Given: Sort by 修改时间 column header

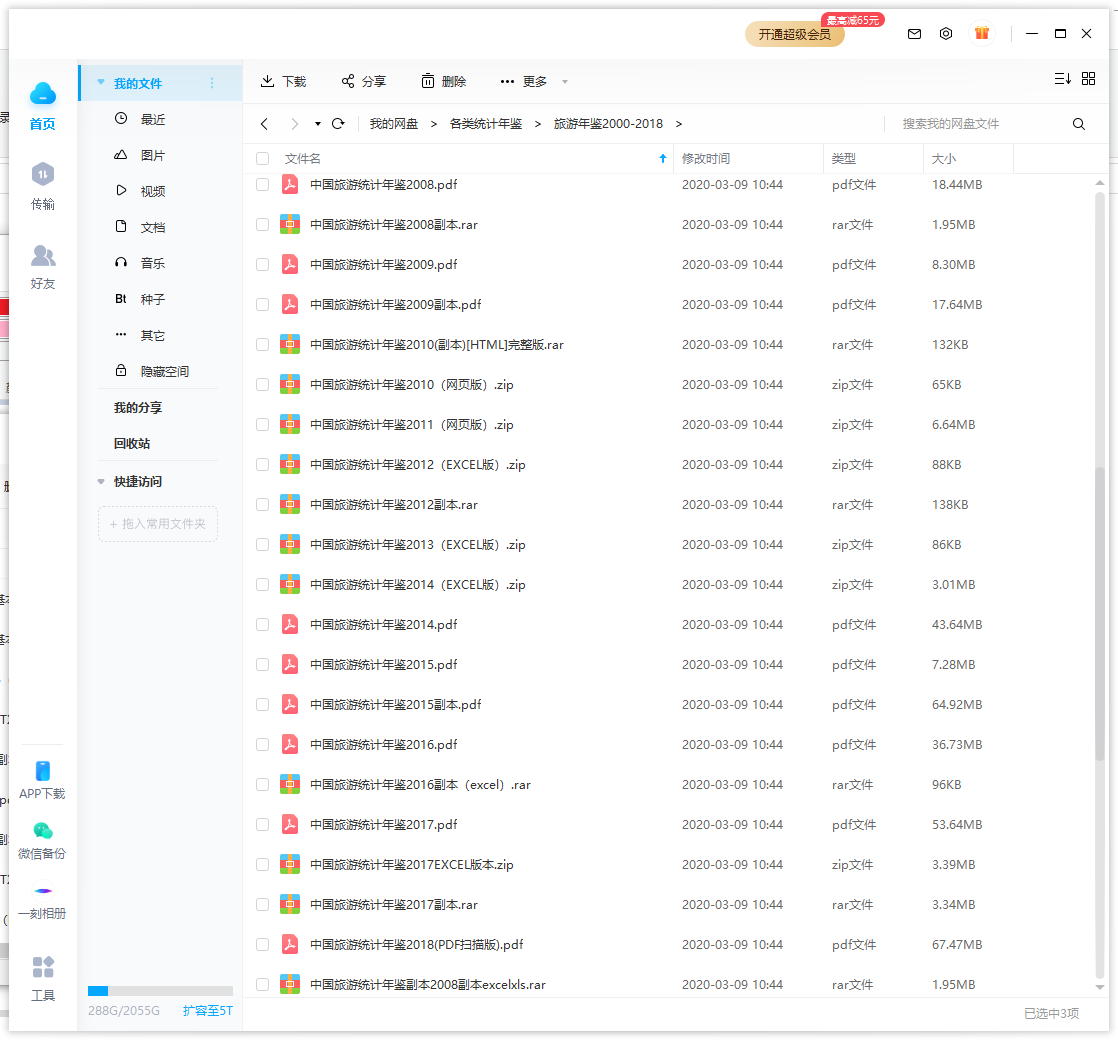Looking at the screenshot, I should pos(706,158).
